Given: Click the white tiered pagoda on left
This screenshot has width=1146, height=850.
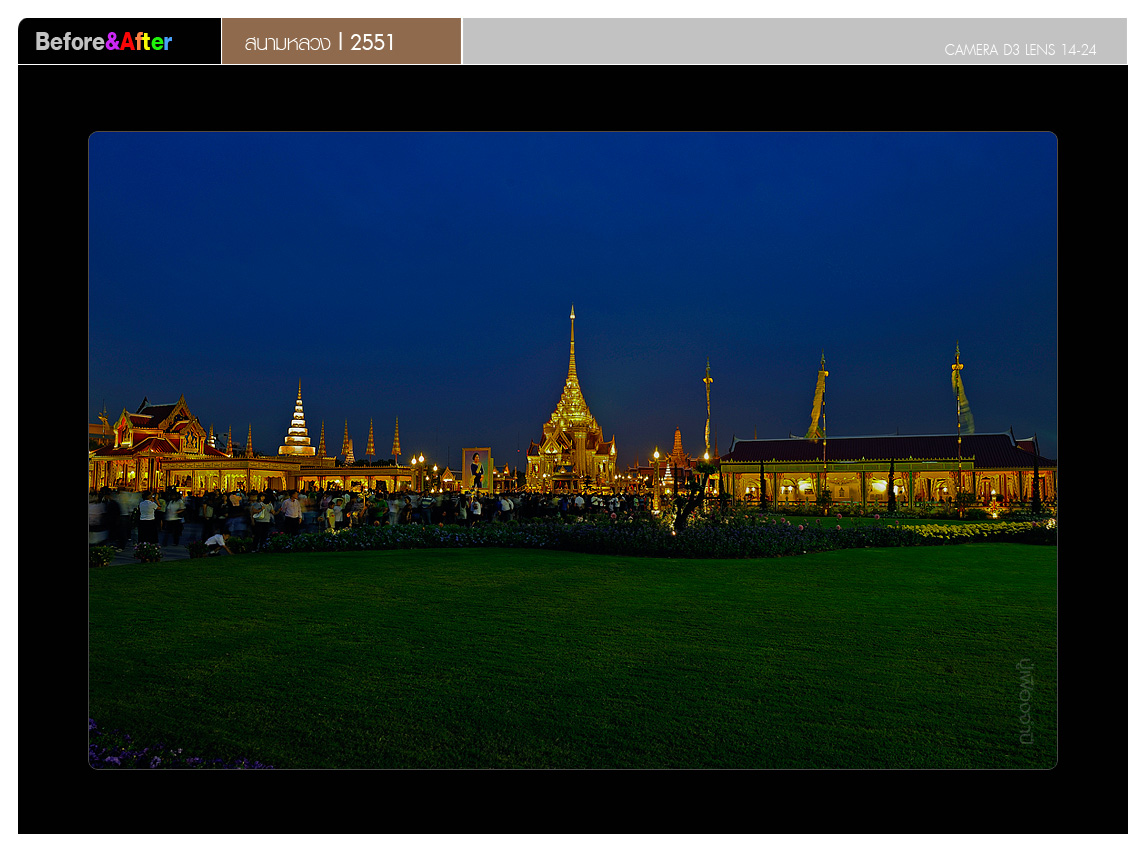Looking at the screenshot, I should (x=297, y=427).
